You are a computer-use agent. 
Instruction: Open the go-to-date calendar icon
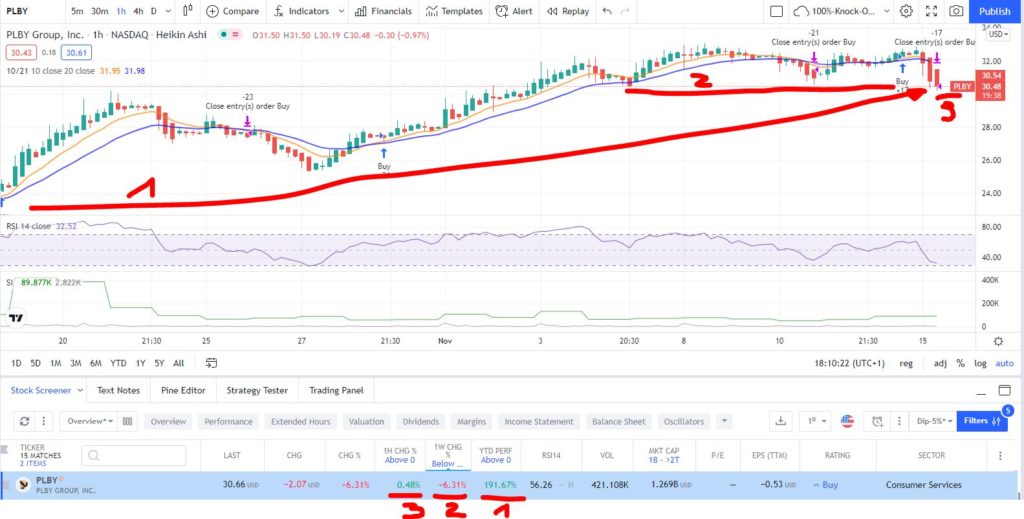[211, 363]
